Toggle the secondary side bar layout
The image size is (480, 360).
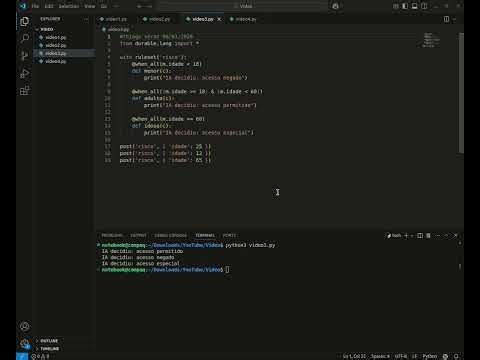(x=424, y=6)
